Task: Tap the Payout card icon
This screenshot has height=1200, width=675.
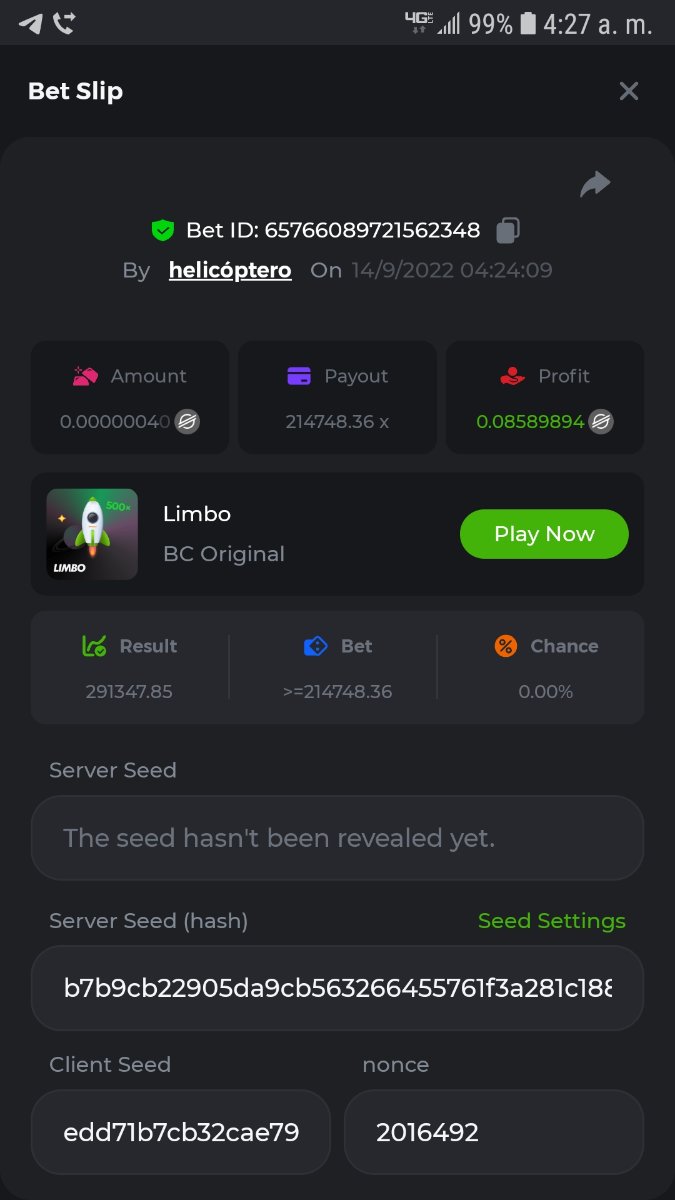Action: coord(299,376)
